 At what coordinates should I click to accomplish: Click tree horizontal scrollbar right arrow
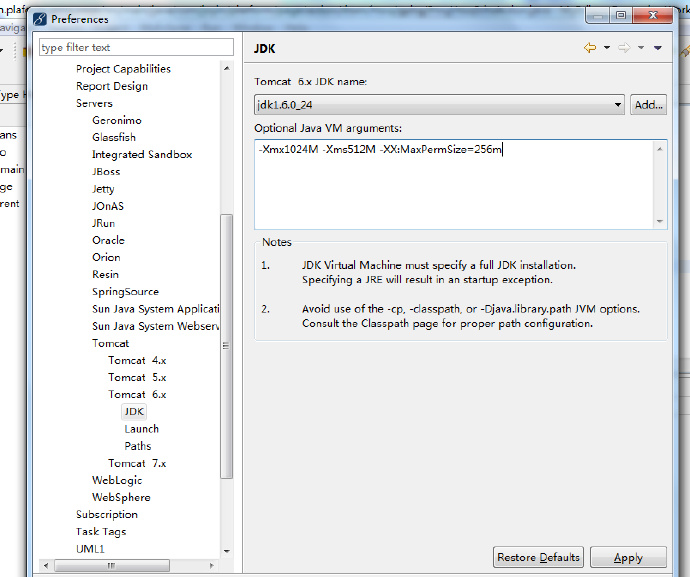tap(212, 566)
